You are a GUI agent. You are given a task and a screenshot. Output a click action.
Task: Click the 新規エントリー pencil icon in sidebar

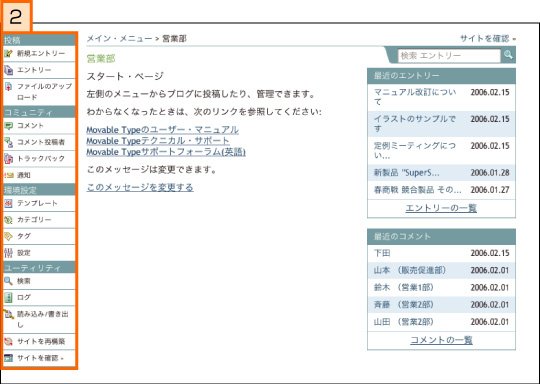8,53
